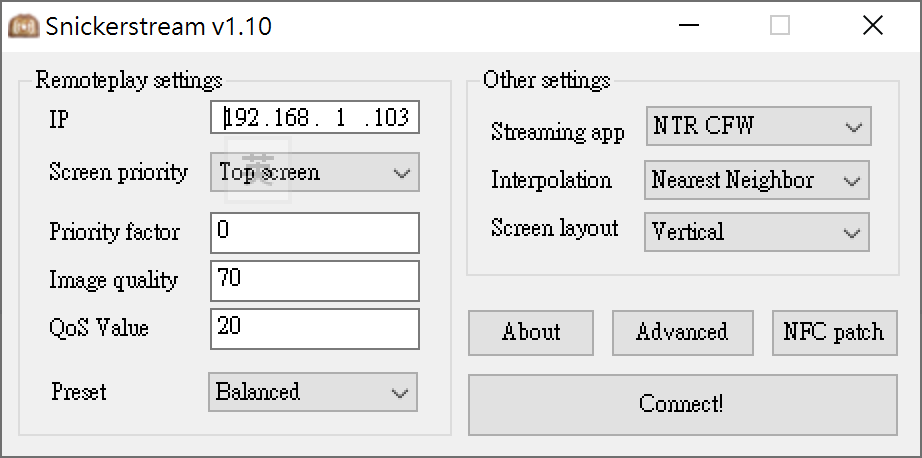Click the Screen priority label

click(x=118, y=173)
